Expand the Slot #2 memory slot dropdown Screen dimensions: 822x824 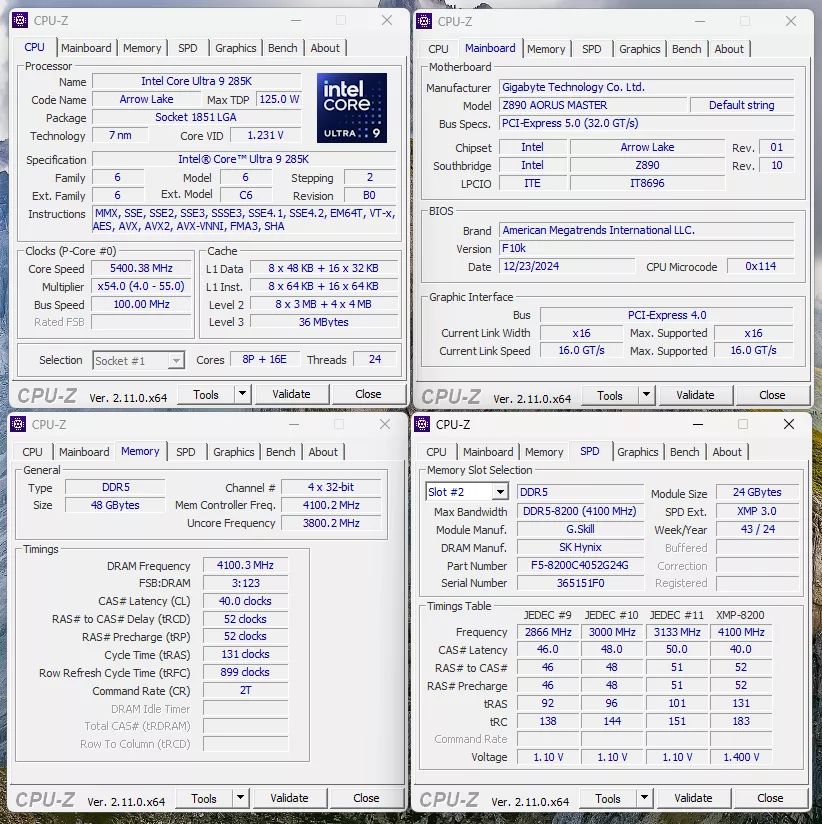tap(500, 492)
